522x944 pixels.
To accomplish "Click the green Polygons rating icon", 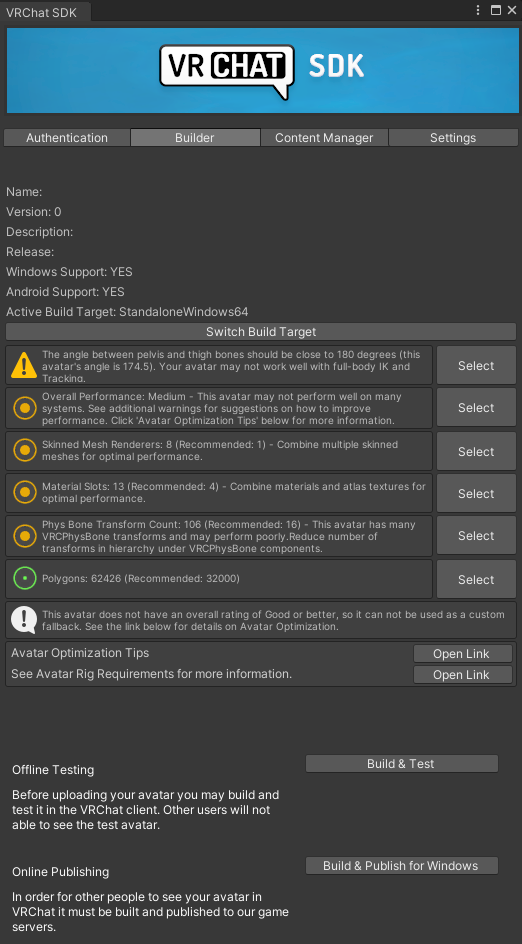I will tap(25, 579).
